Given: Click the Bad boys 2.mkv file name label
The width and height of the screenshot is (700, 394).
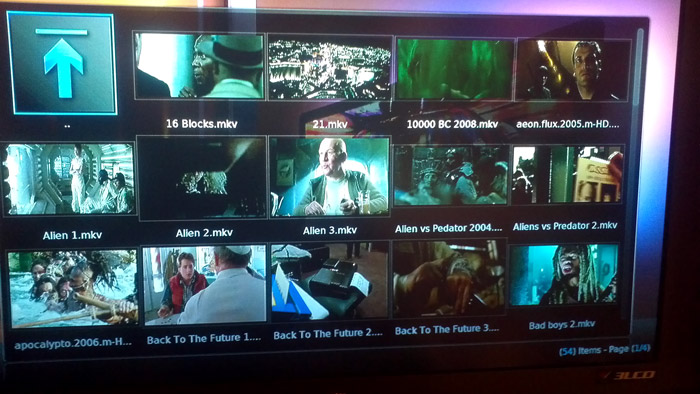Looking at the screenshot, I should point(562,325).
